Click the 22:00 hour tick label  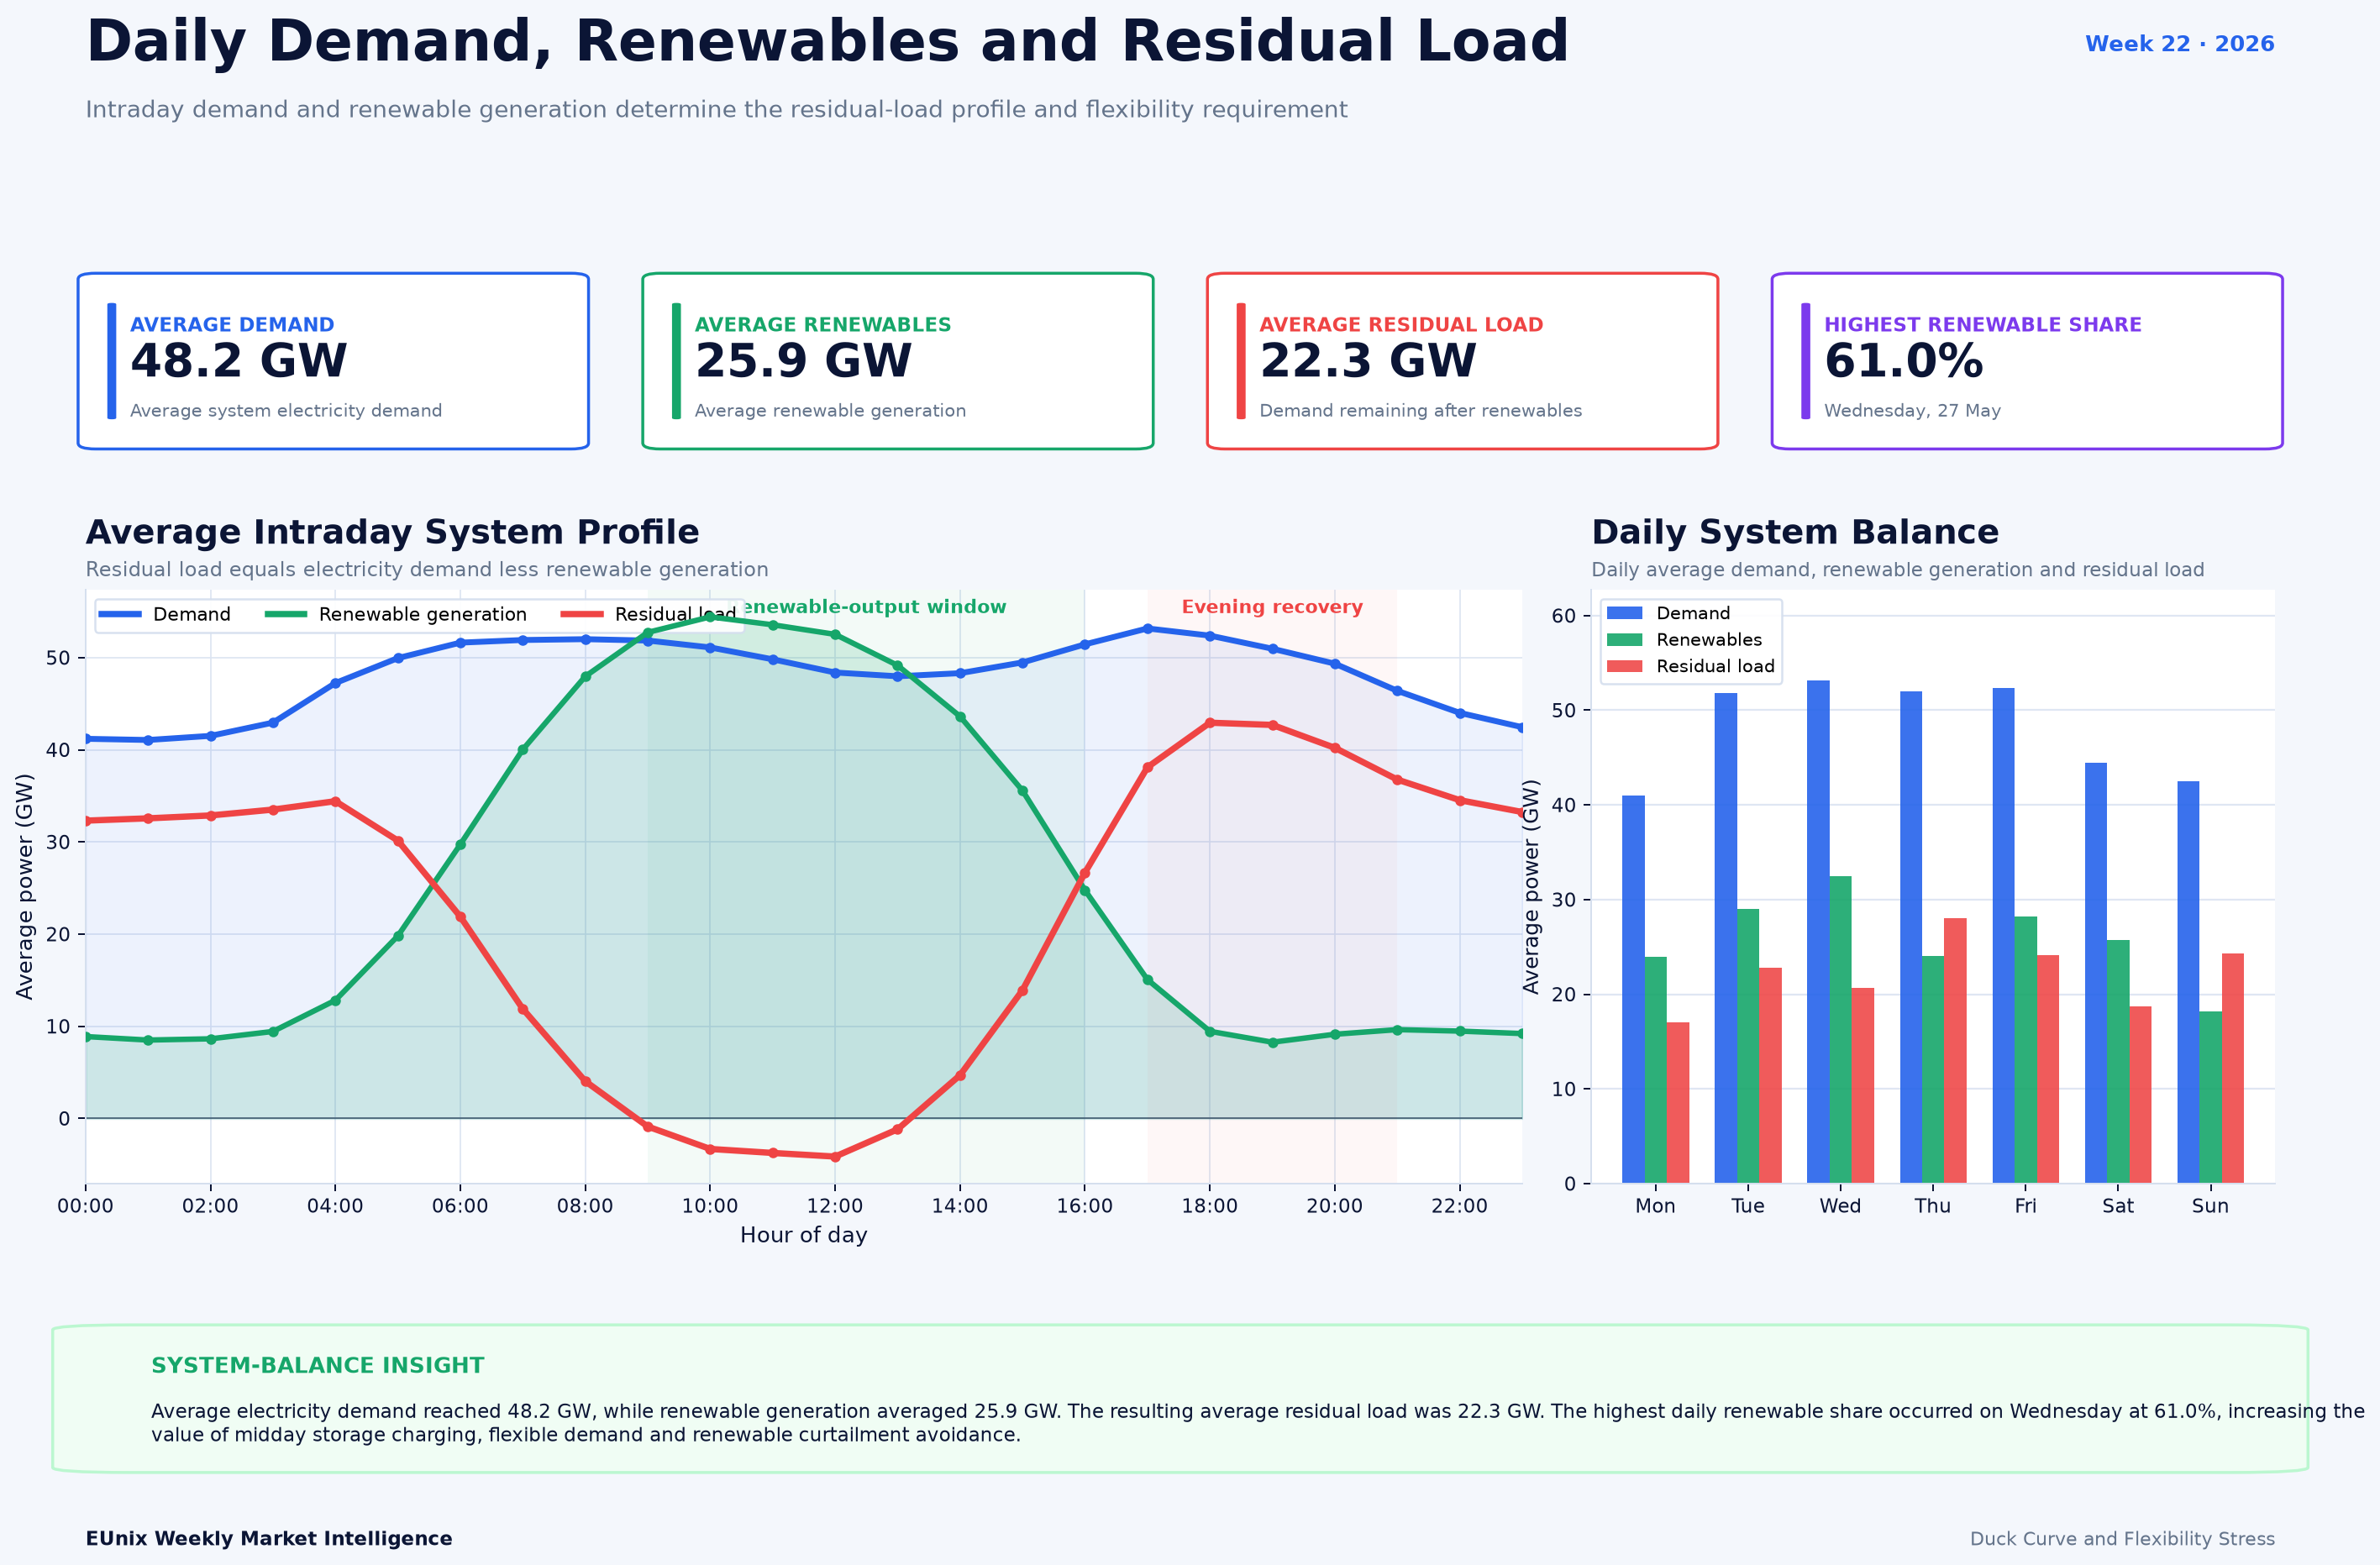tap(1460, 1206)
